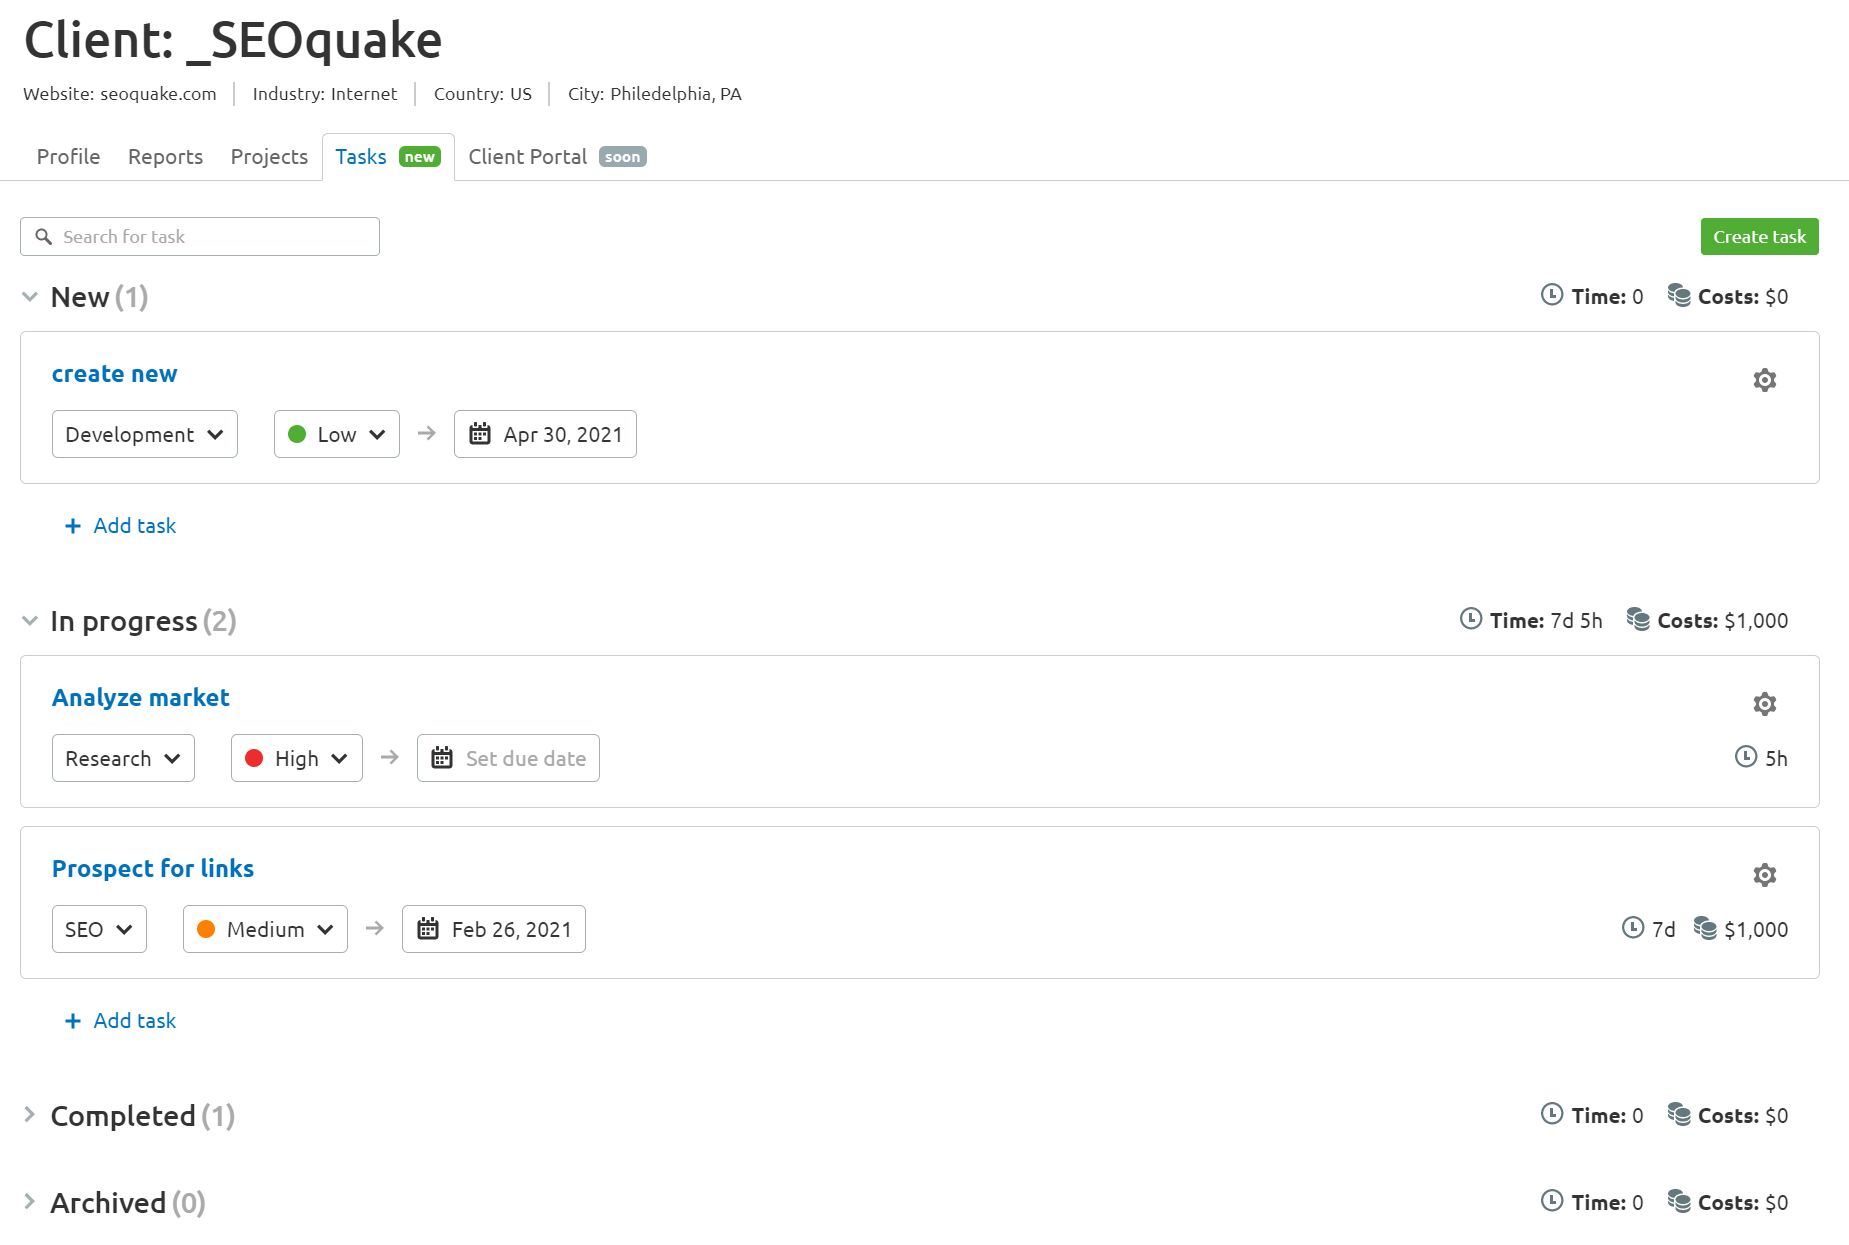
Task: Click the calendar icon beside Apr 30, 2021
Action: [x=479, y=433]
